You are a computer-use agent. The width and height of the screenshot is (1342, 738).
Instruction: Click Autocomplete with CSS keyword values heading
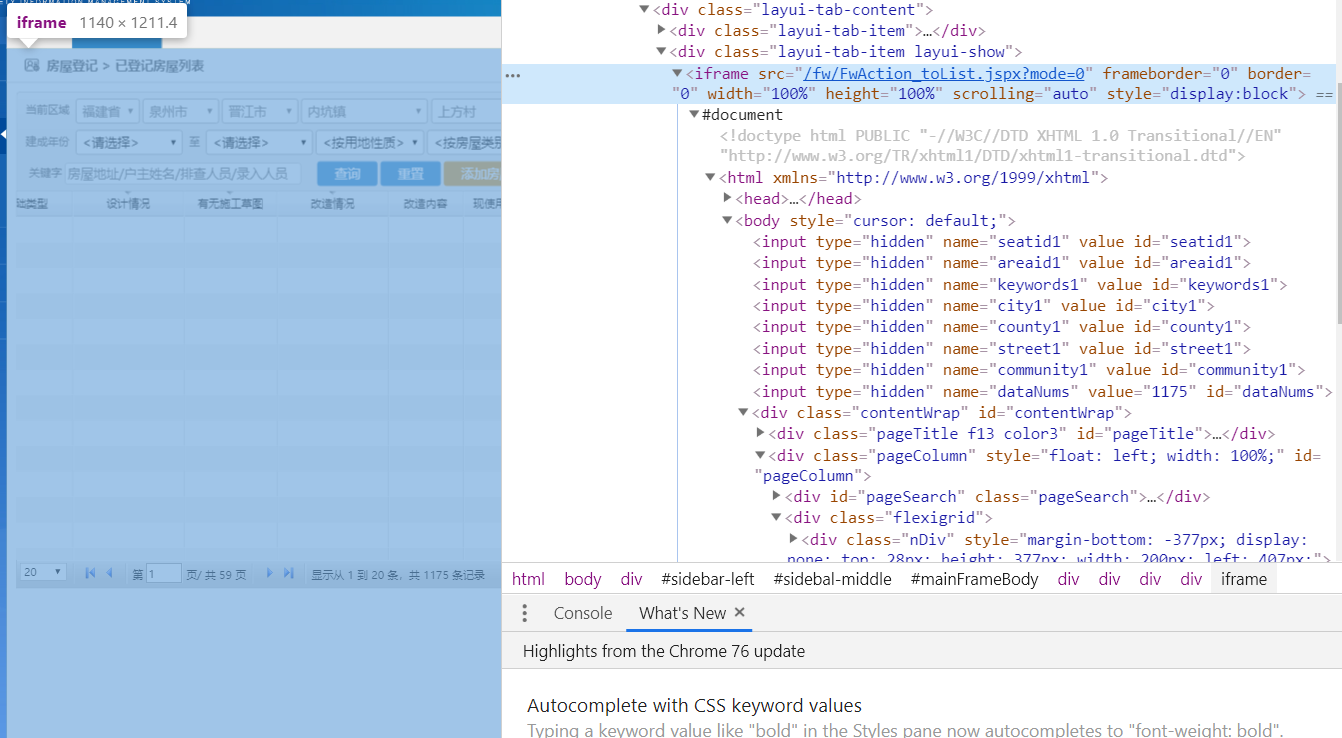coord(694,706)
